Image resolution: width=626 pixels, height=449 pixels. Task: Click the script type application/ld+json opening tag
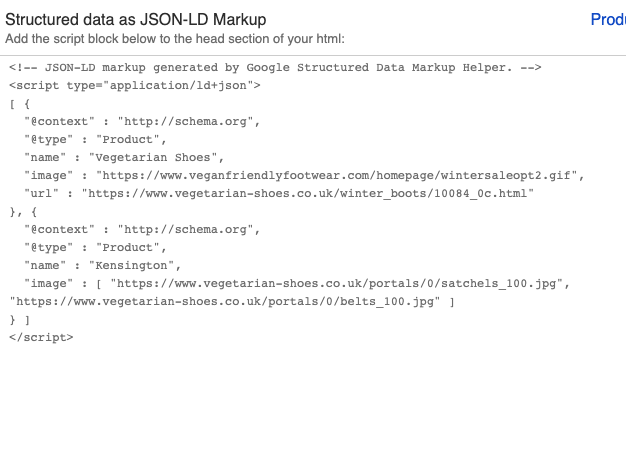click(x=135, y=85)
